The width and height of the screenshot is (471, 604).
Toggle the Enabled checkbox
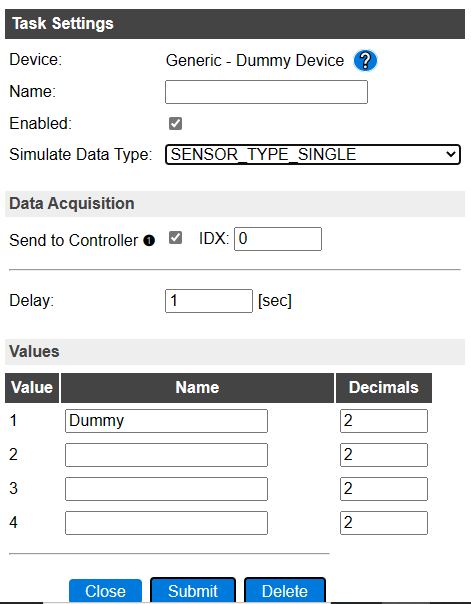point(176,124)
